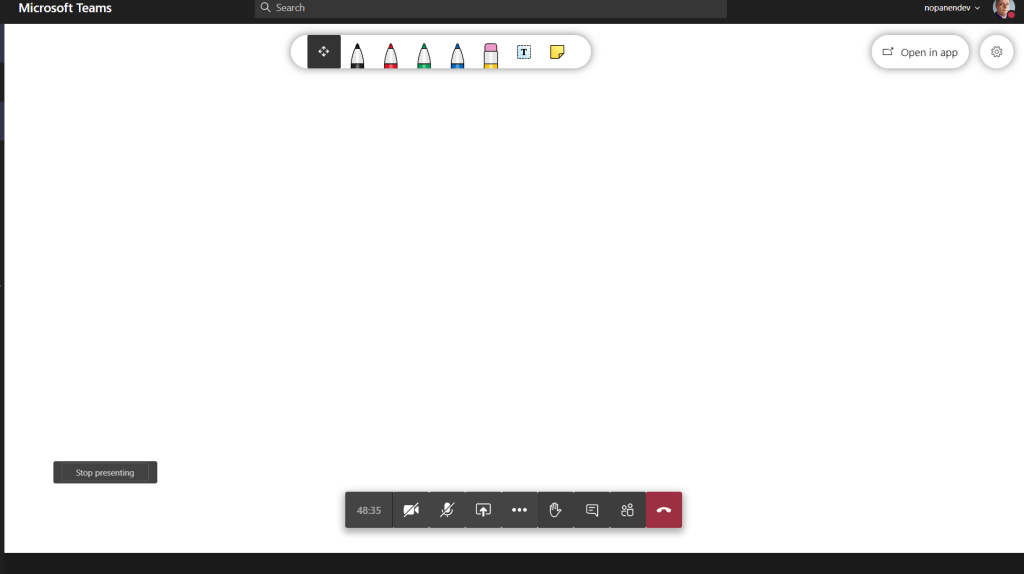The width and height of the screenshot is (1024, 574).
Task: Click the Search field at top
Action: [490, 8]
